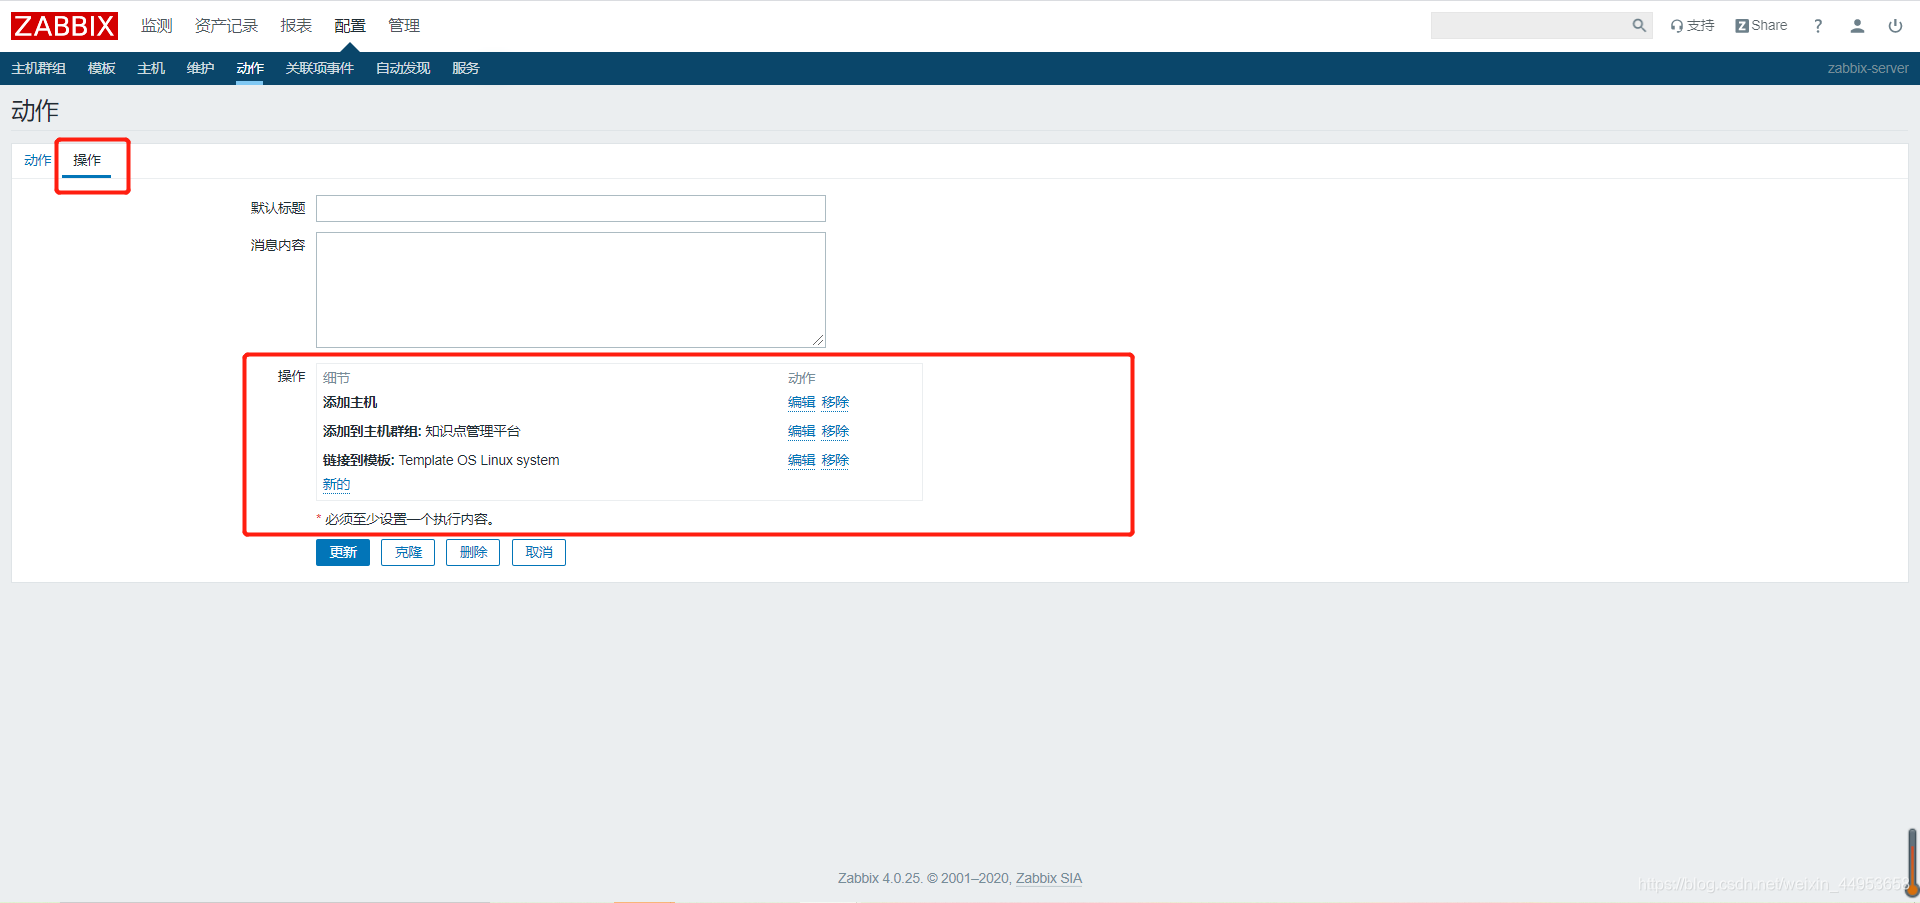Click the 克隆 button
Screen dimensions: 1920x903
tap(408, 552)
